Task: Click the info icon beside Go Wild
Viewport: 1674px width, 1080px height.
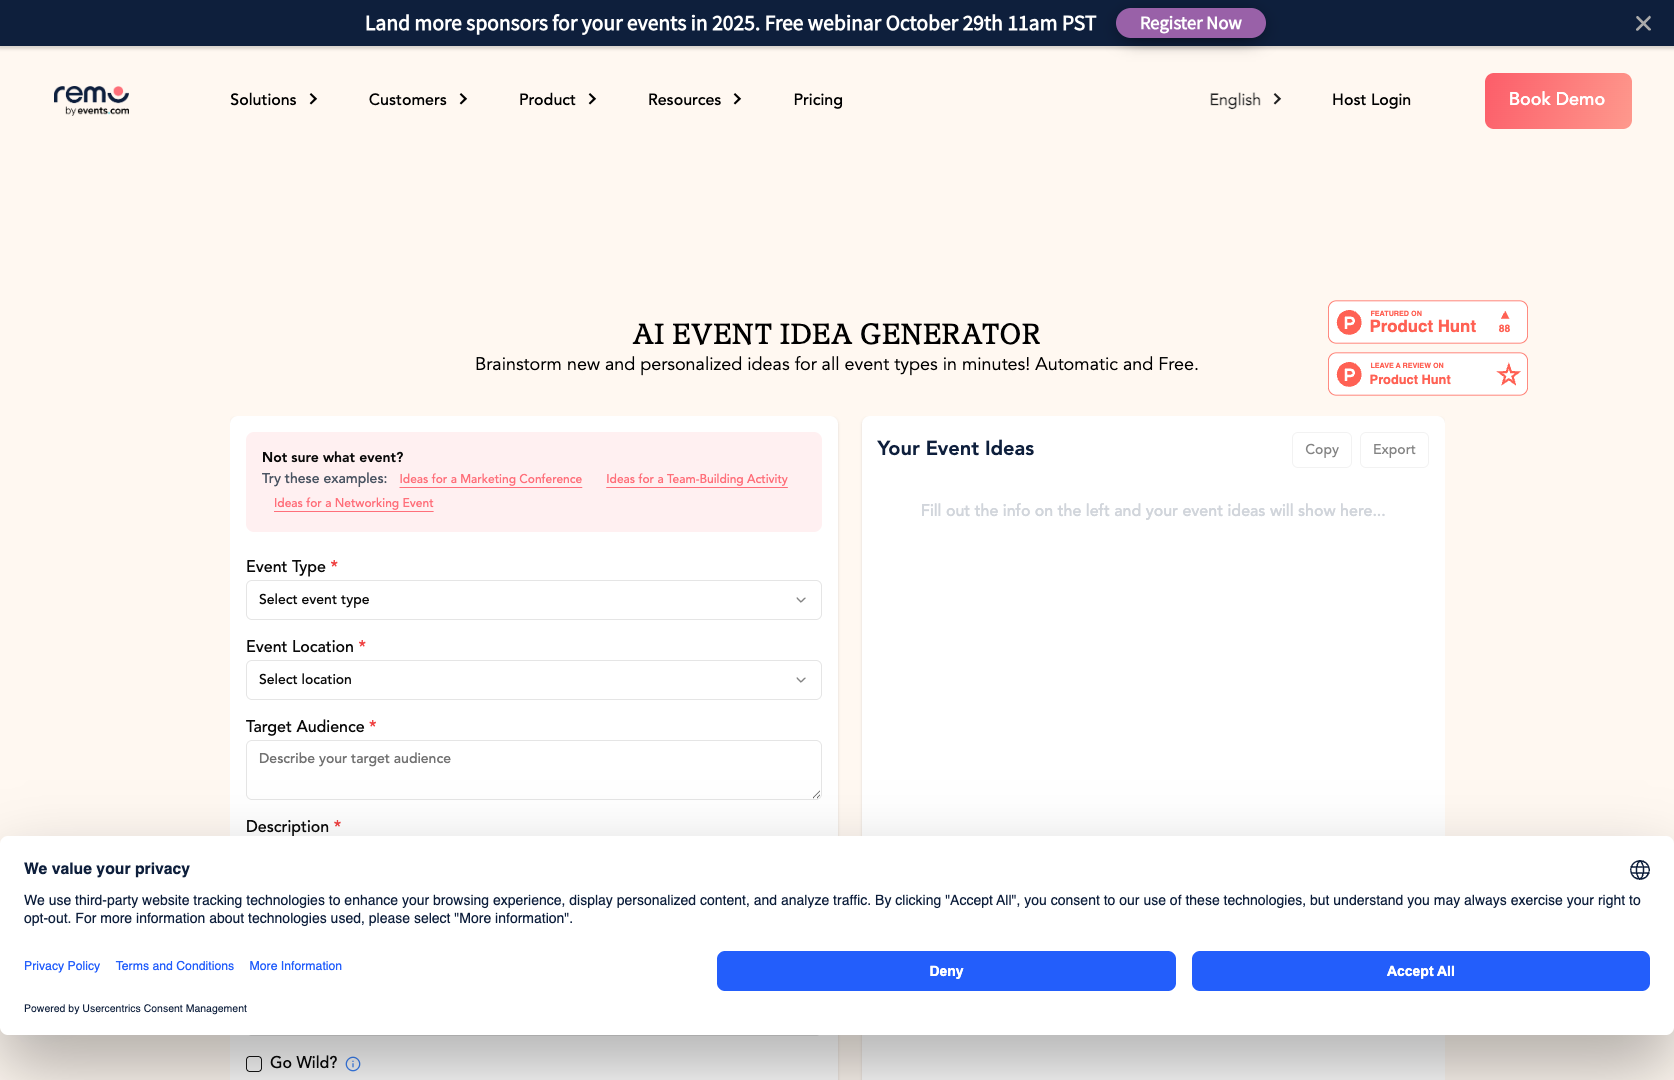Action: pos(352,1064)
